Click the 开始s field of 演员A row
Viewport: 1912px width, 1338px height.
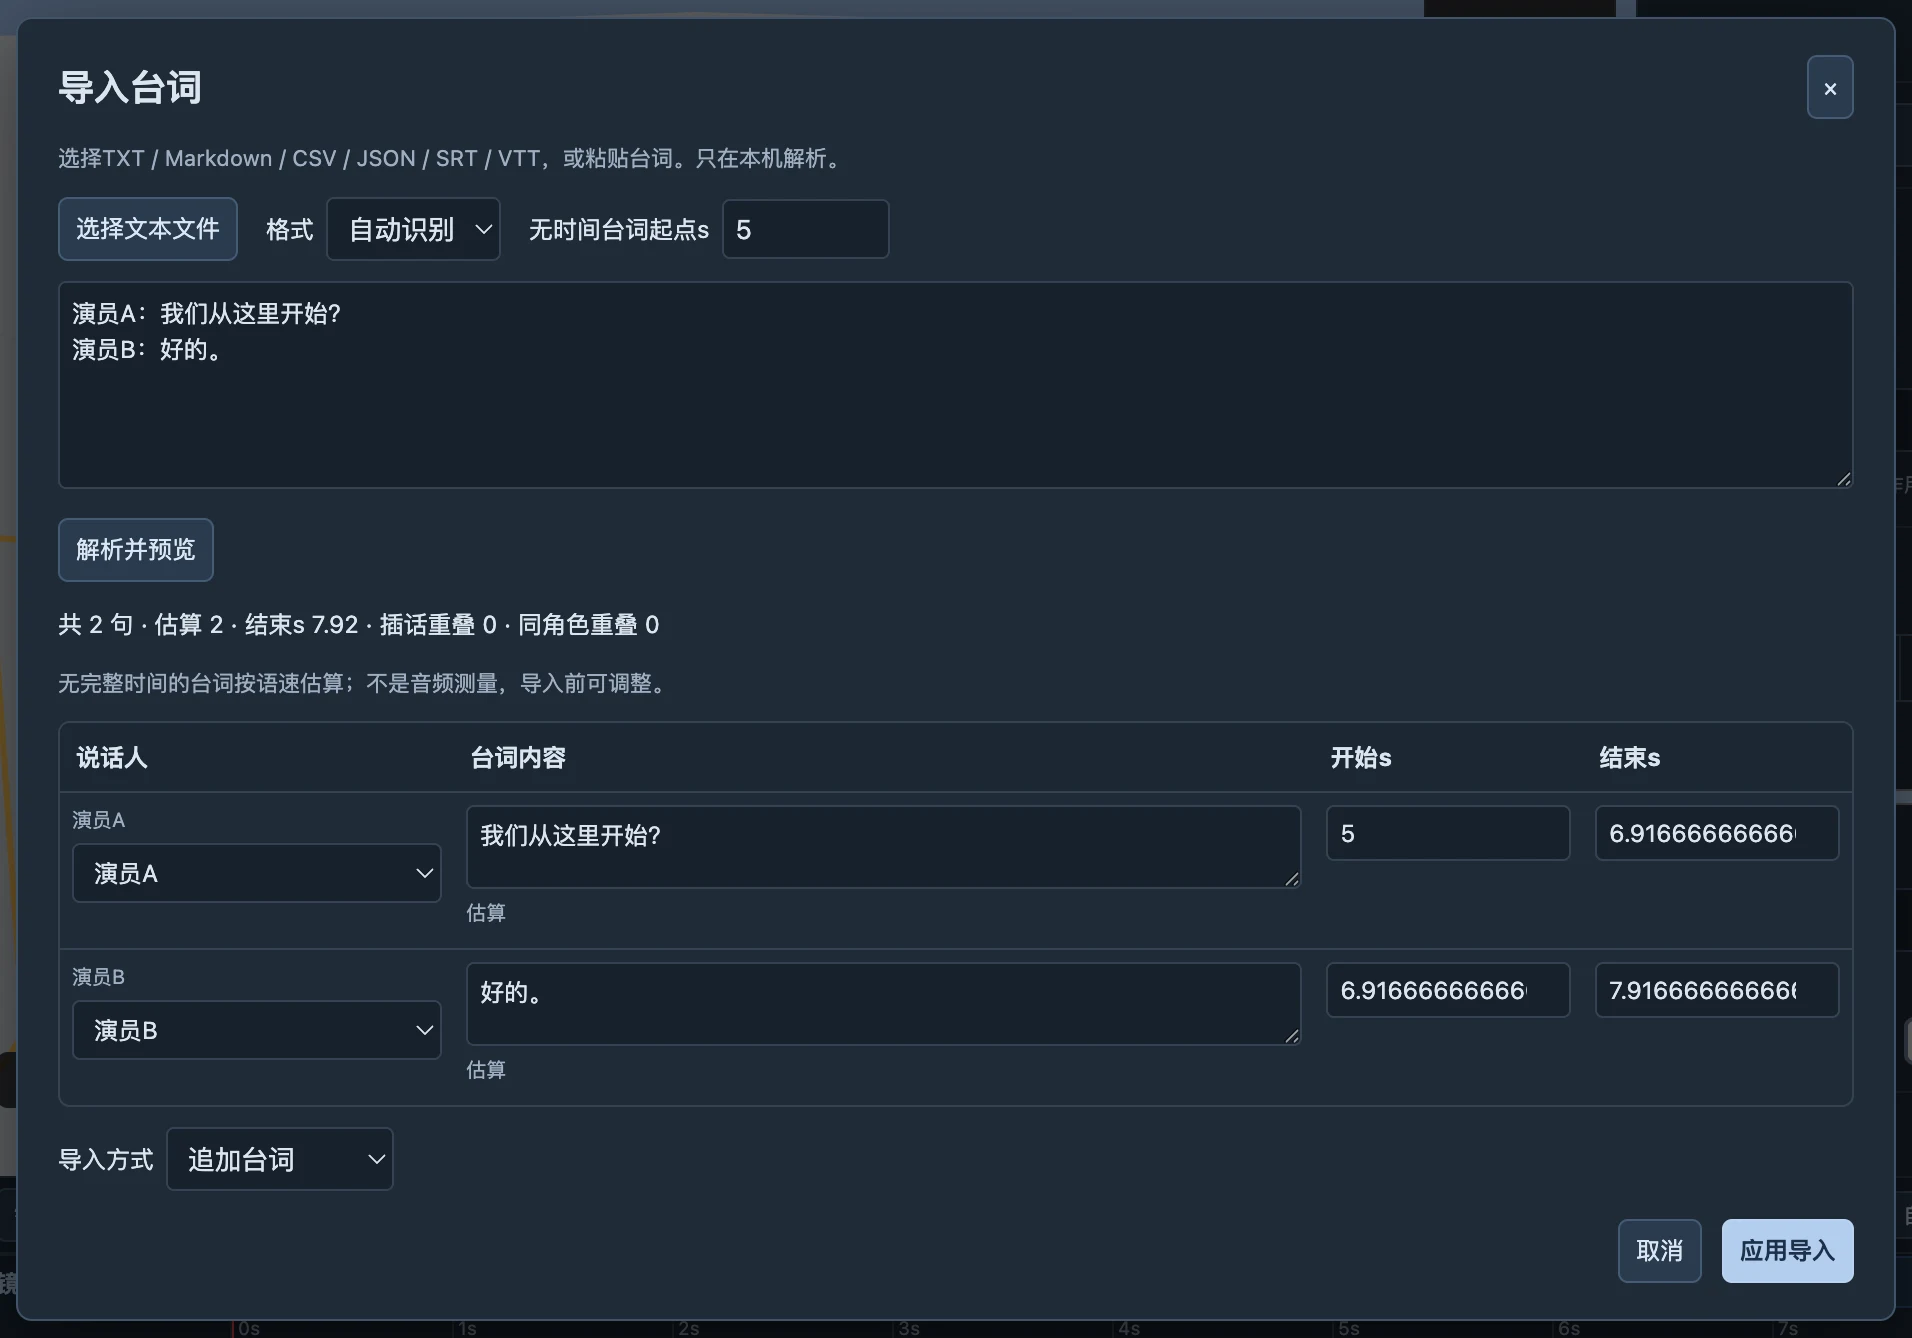click(x=1448, y=833)
